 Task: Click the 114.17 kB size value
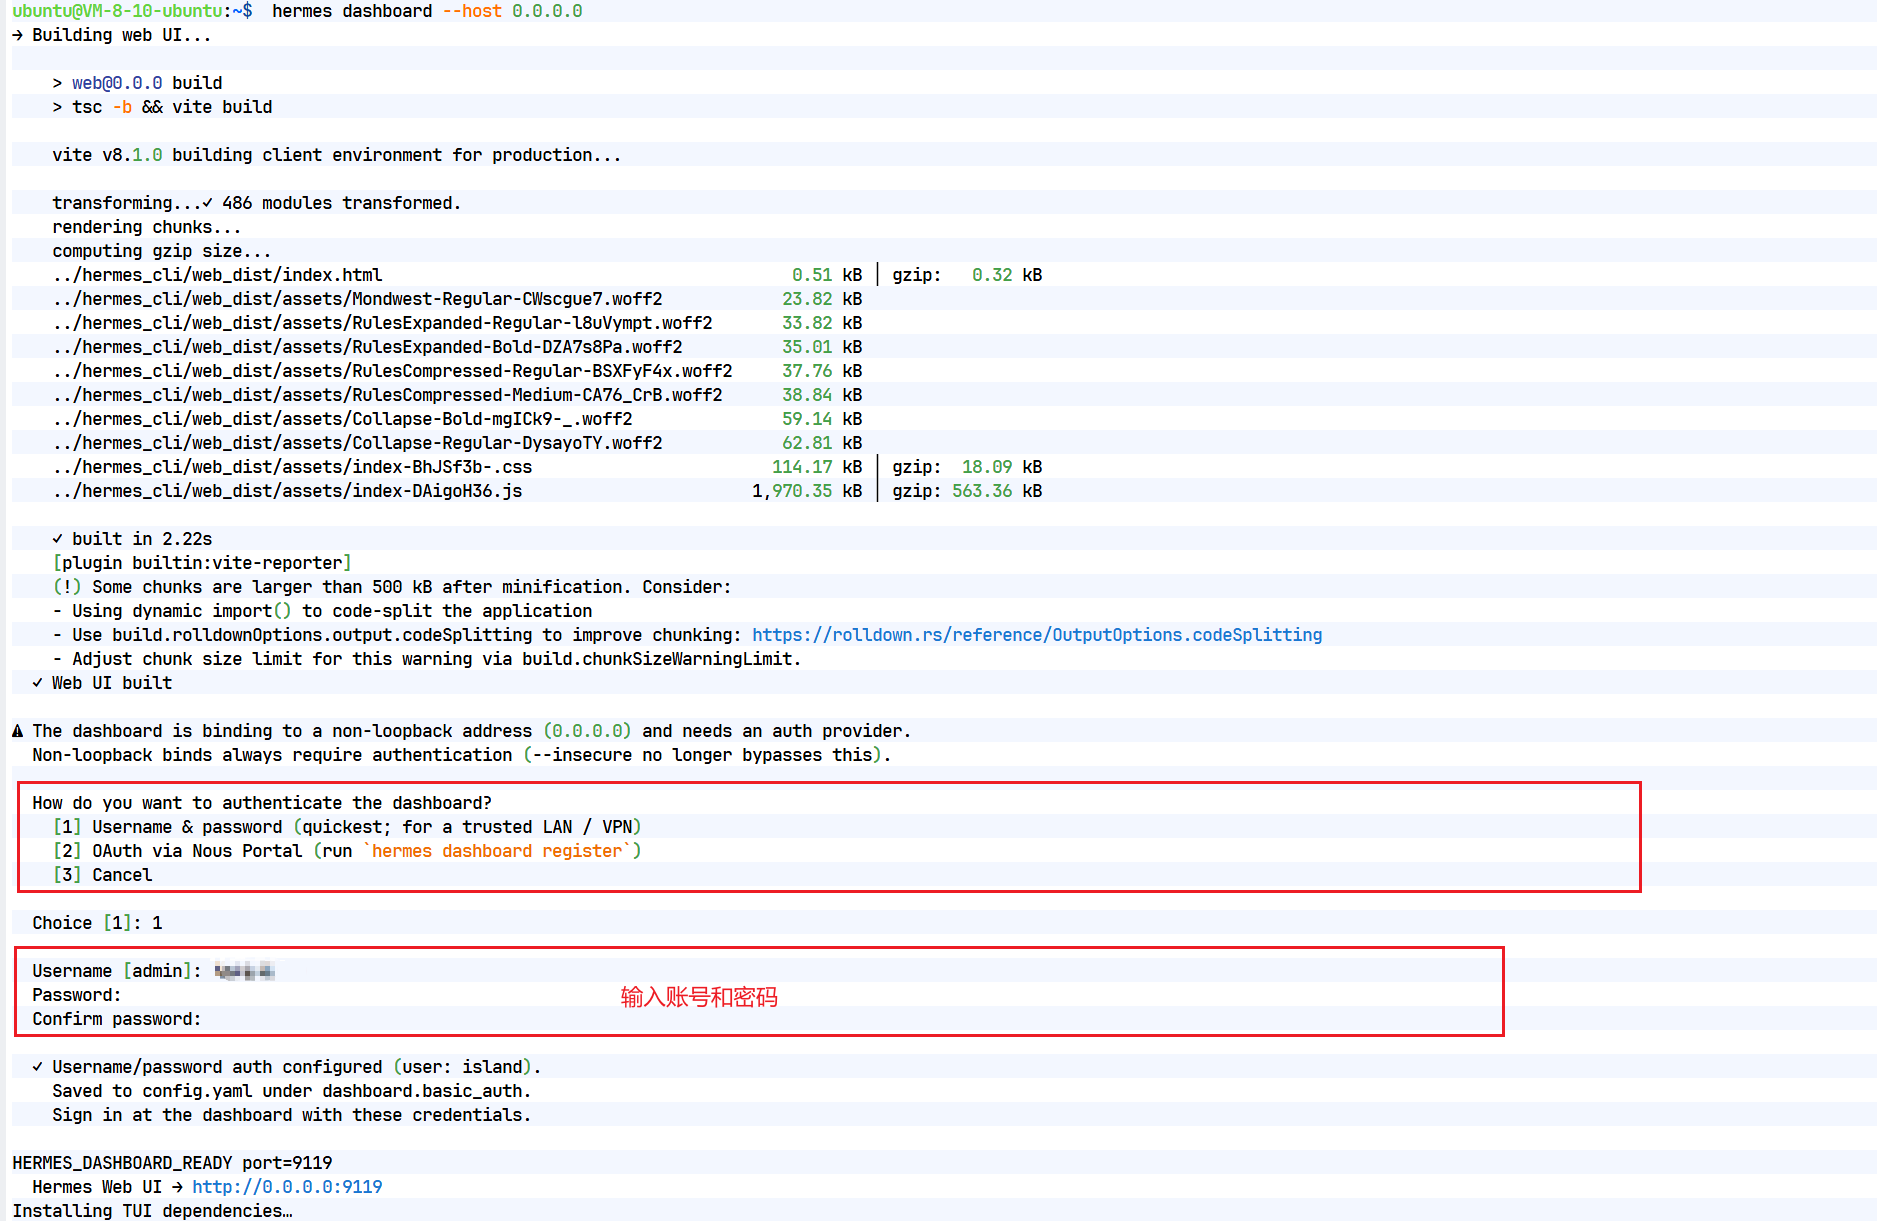click(817, 467)
